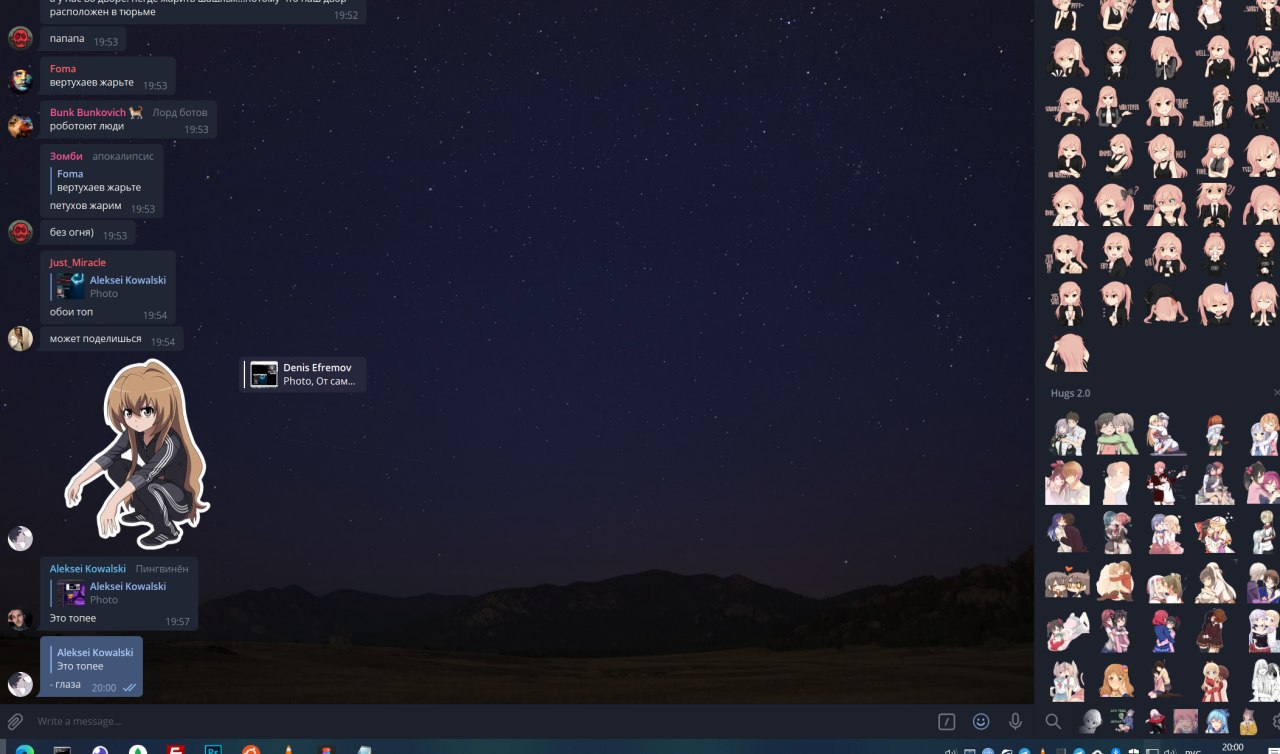
Task: Select the blurry pink-haired face pack tab
Action: coord(1185,721)
